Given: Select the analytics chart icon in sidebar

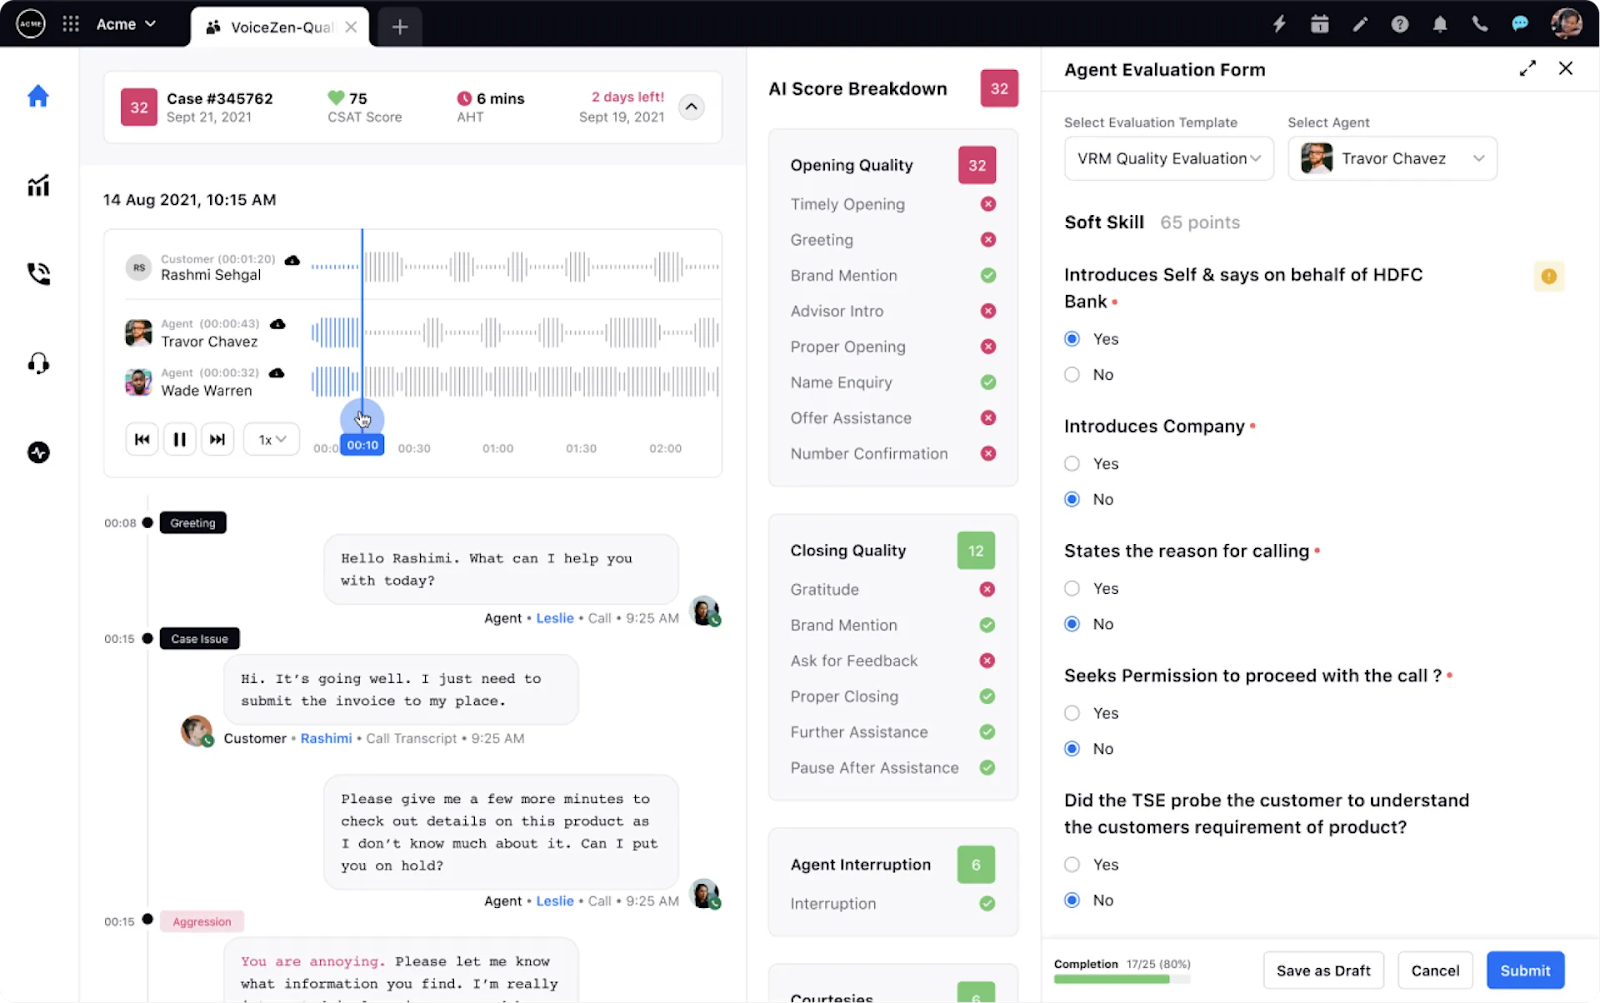Looking at the screenshot, I should 37,185.
